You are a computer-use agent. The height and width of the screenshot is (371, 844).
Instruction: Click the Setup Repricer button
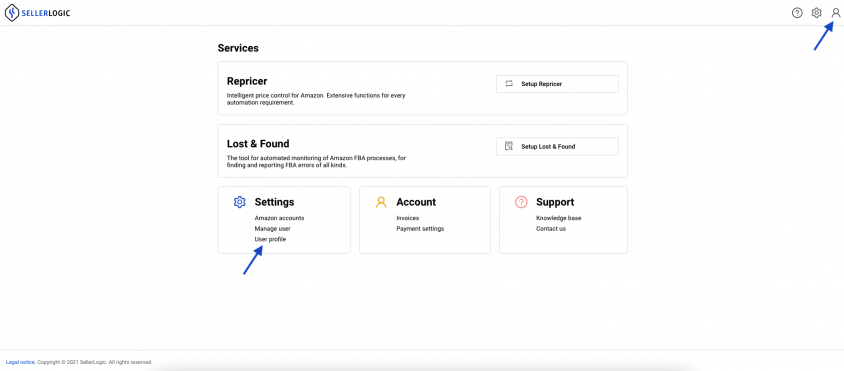pyautogui.click(x=557, y=84)
